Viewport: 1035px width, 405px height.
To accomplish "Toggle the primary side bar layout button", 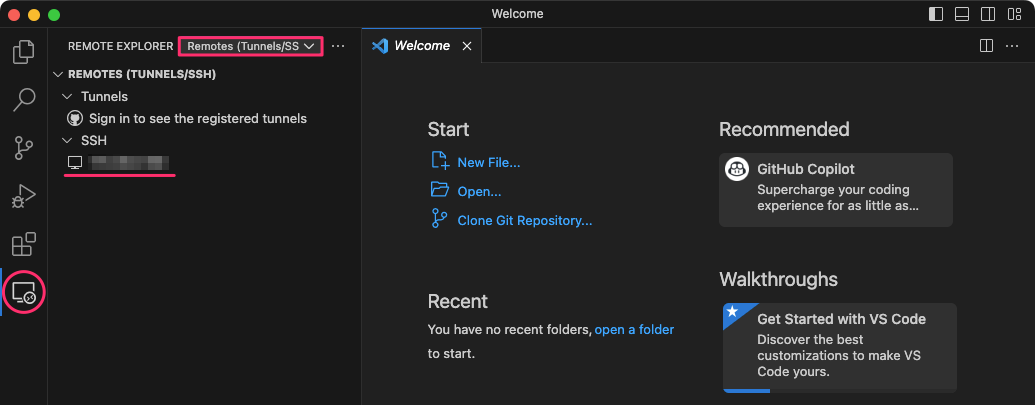I will 935,14.
